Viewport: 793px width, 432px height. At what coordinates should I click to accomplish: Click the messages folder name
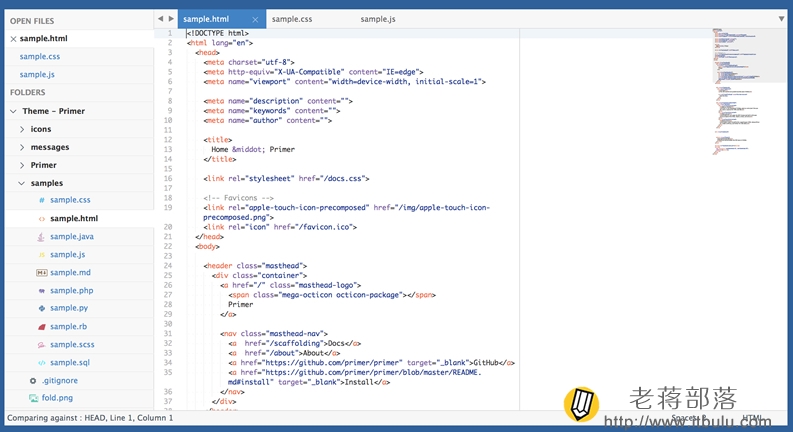pos(50,147)
